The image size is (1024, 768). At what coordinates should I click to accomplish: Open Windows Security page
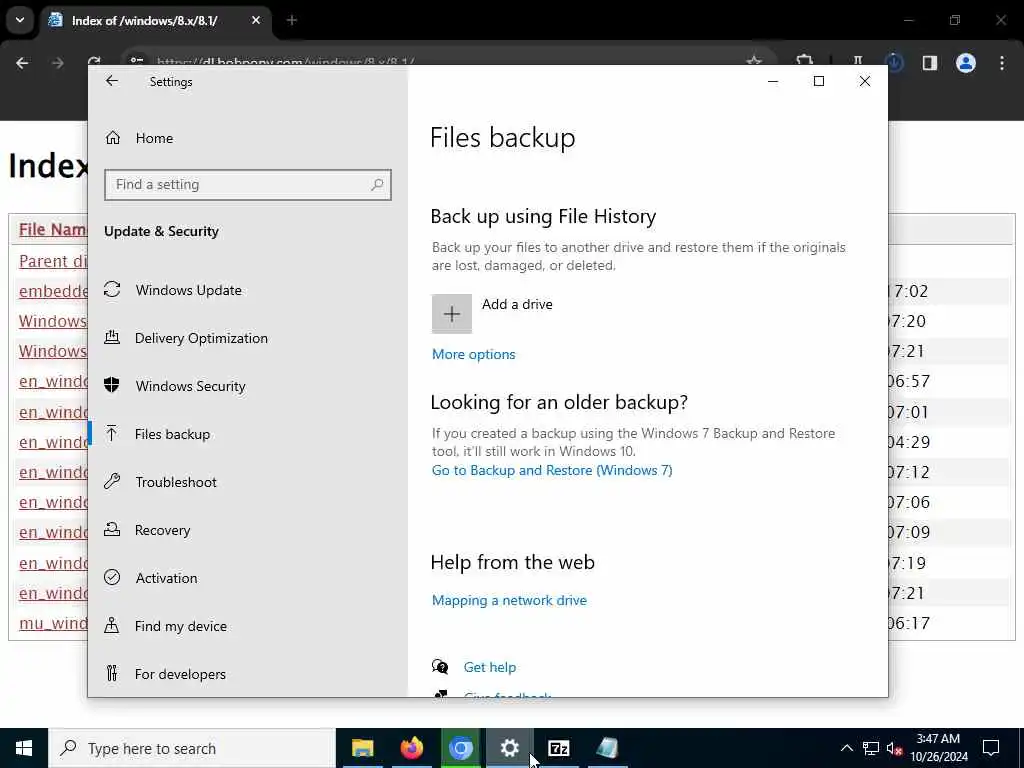(x=190, y=386)
